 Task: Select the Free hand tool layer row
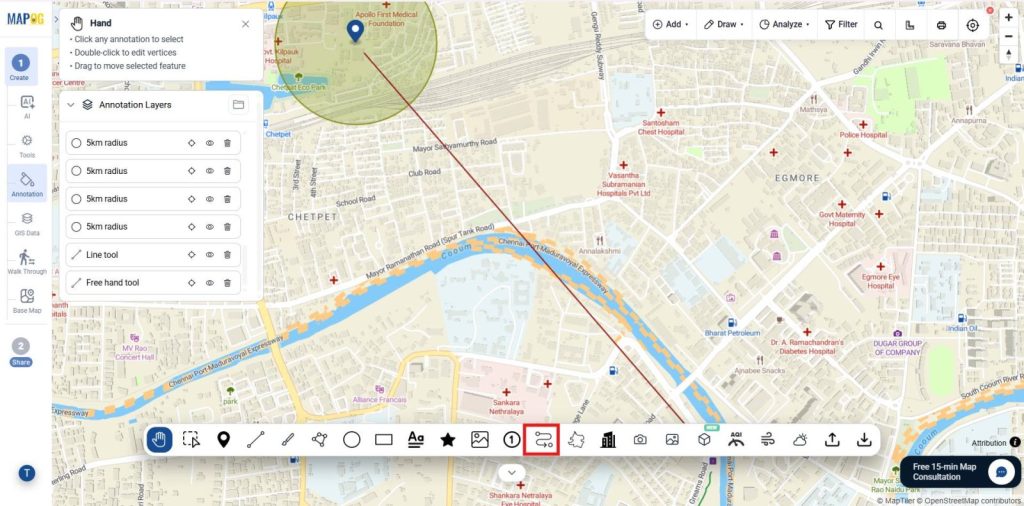click(153, 283)
